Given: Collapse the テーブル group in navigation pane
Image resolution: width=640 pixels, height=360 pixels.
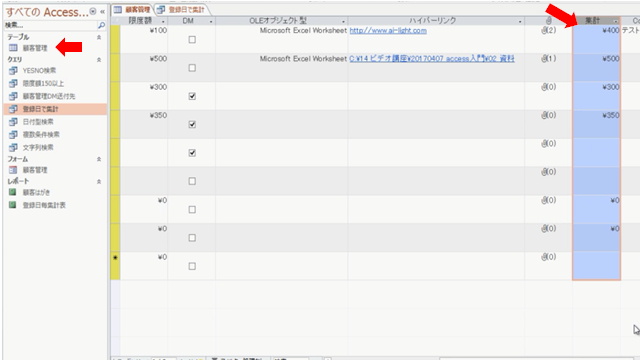Looking at the screenshot, I should coord(99,37).
